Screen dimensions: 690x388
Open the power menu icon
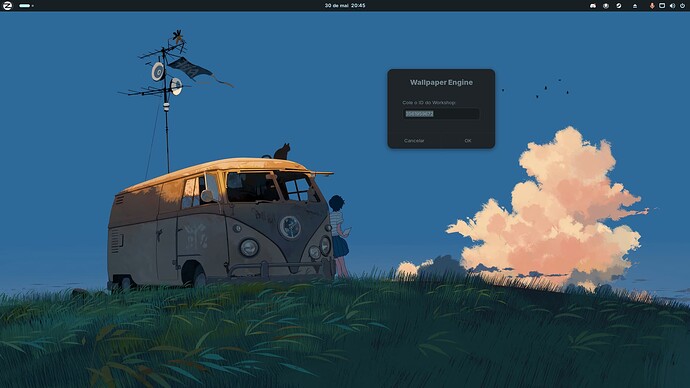point(683,6)
